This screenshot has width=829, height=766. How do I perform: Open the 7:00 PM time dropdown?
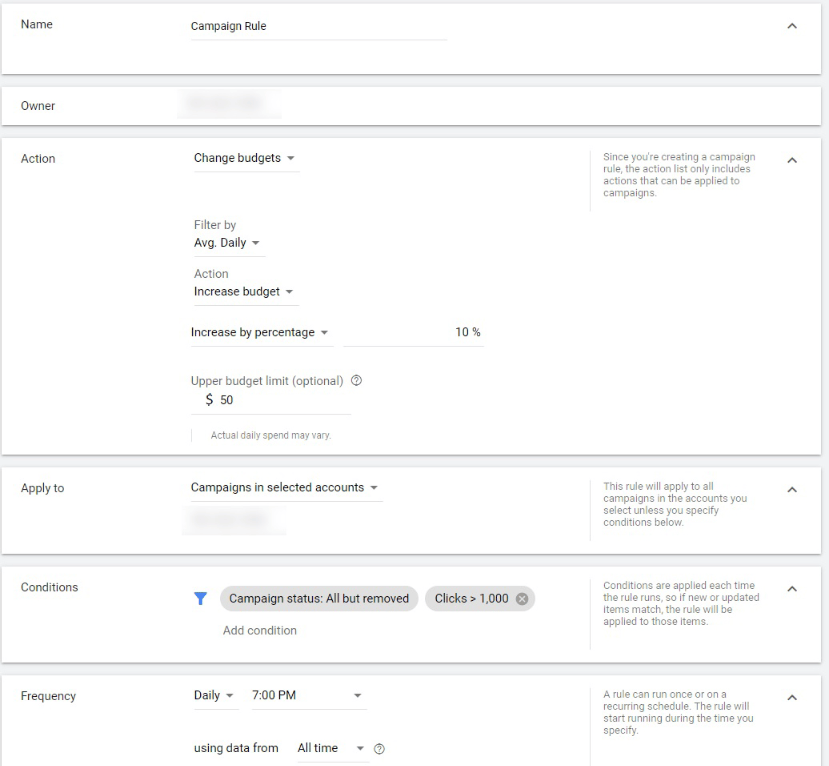pyautogui.click(x=306, y=696)
